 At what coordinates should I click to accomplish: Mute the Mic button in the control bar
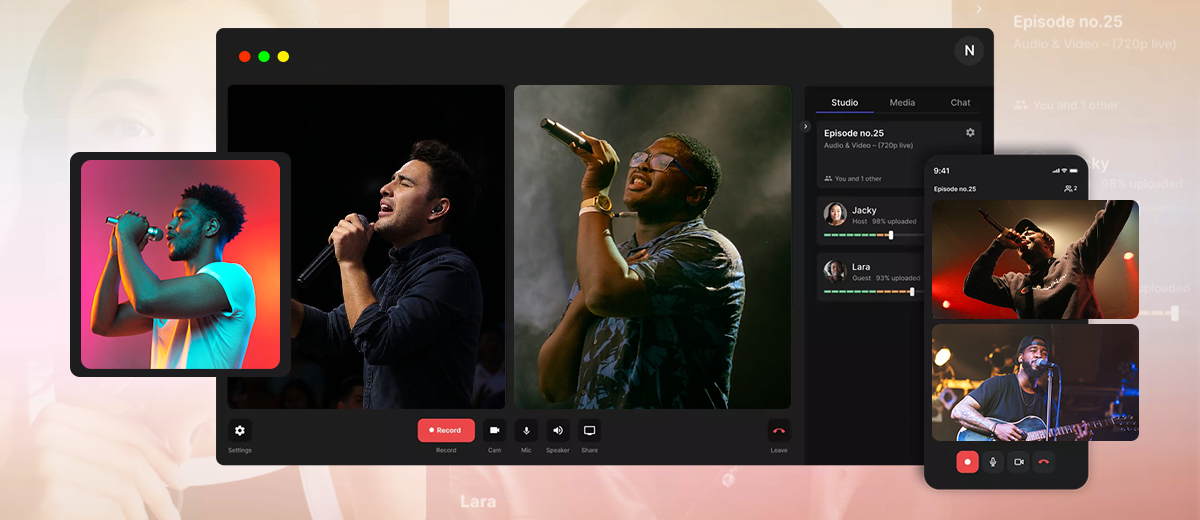[x=526, y=430]
